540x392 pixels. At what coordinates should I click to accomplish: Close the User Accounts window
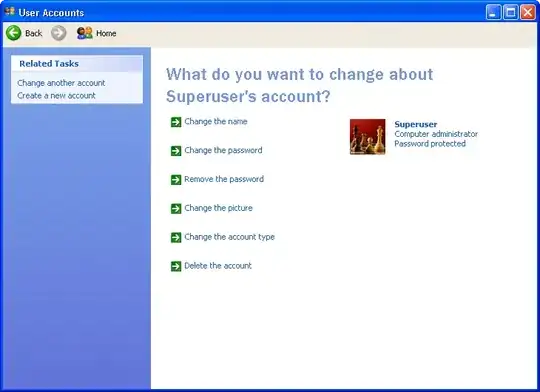[528, 12]
